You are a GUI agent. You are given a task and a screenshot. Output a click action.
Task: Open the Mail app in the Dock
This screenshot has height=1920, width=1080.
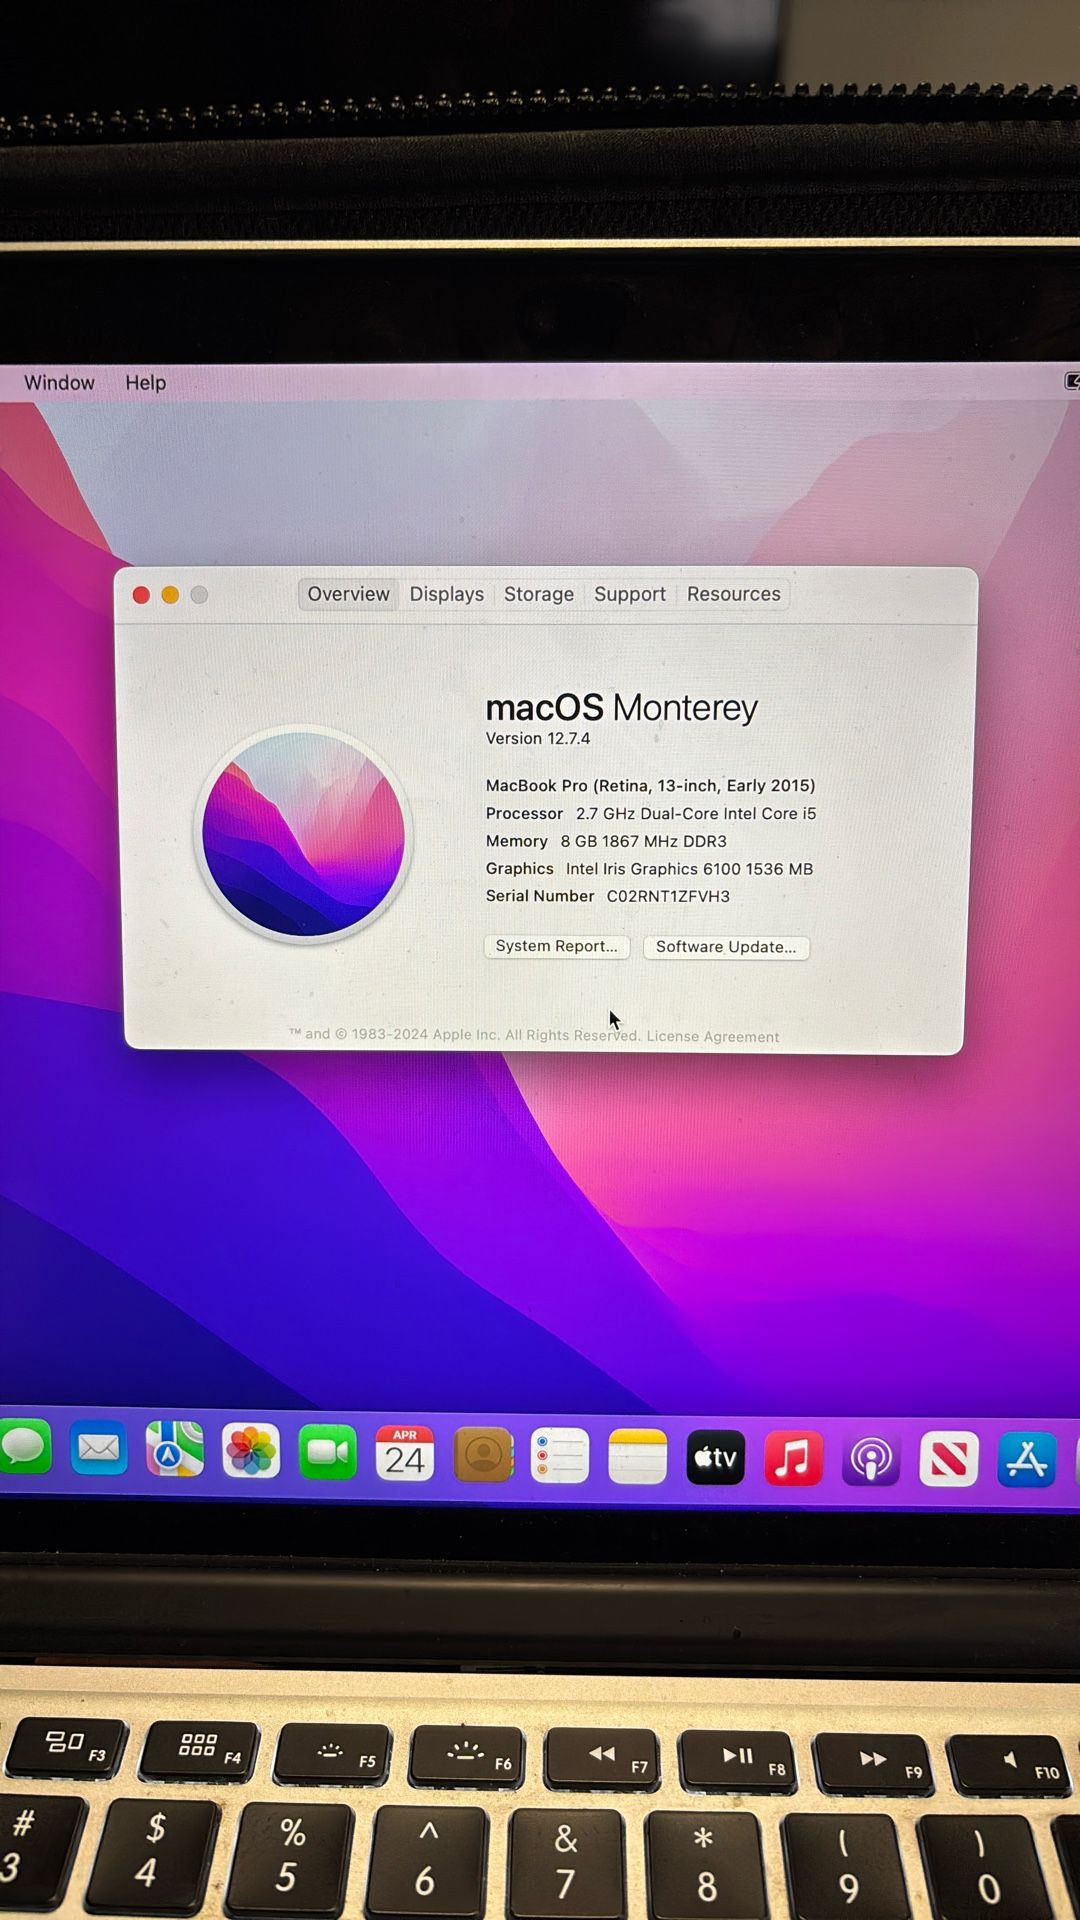[x=99, y=1448]
